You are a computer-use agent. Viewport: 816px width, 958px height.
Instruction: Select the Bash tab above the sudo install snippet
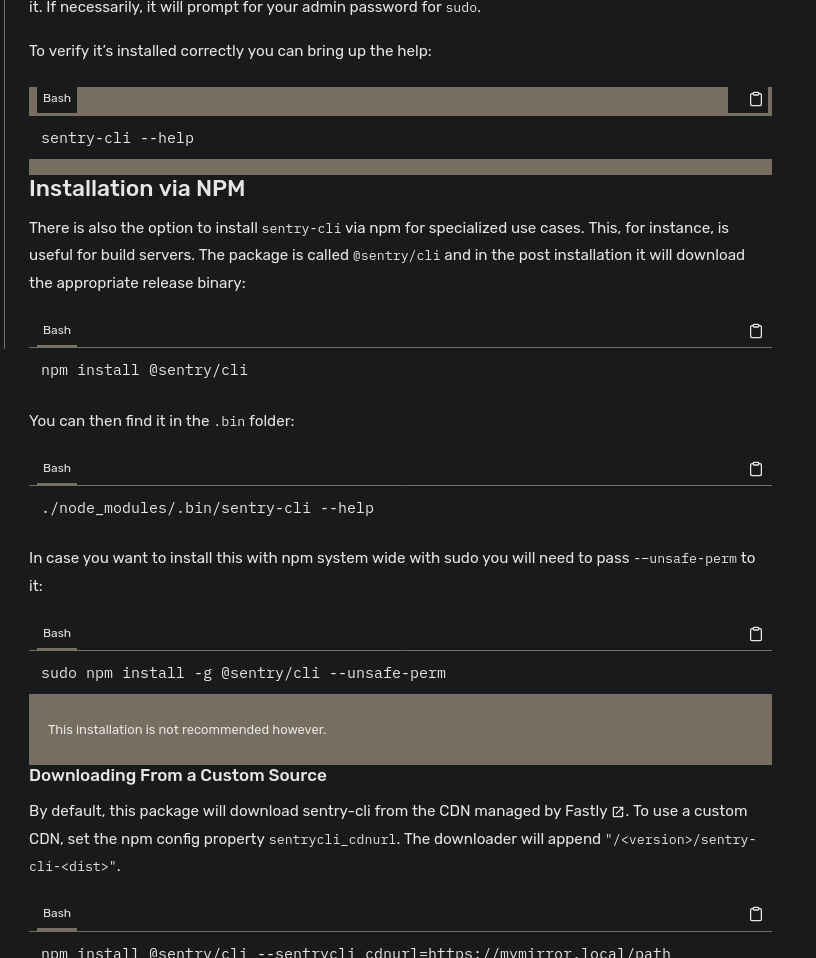[x=57, y=633]
